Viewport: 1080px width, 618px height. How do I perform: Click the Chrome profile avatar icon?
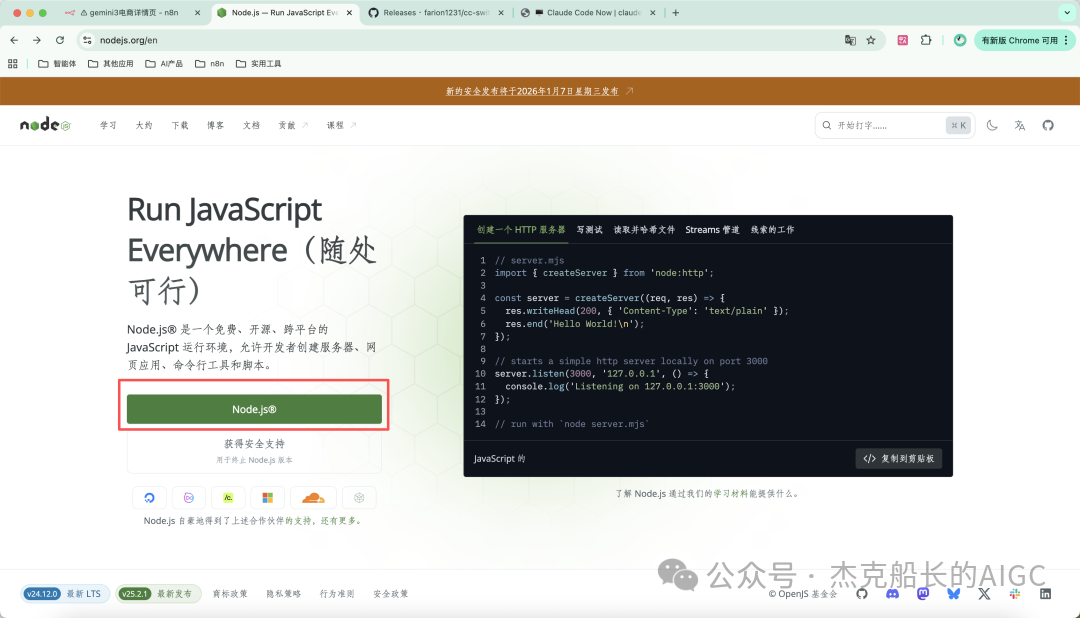(959, 40)
